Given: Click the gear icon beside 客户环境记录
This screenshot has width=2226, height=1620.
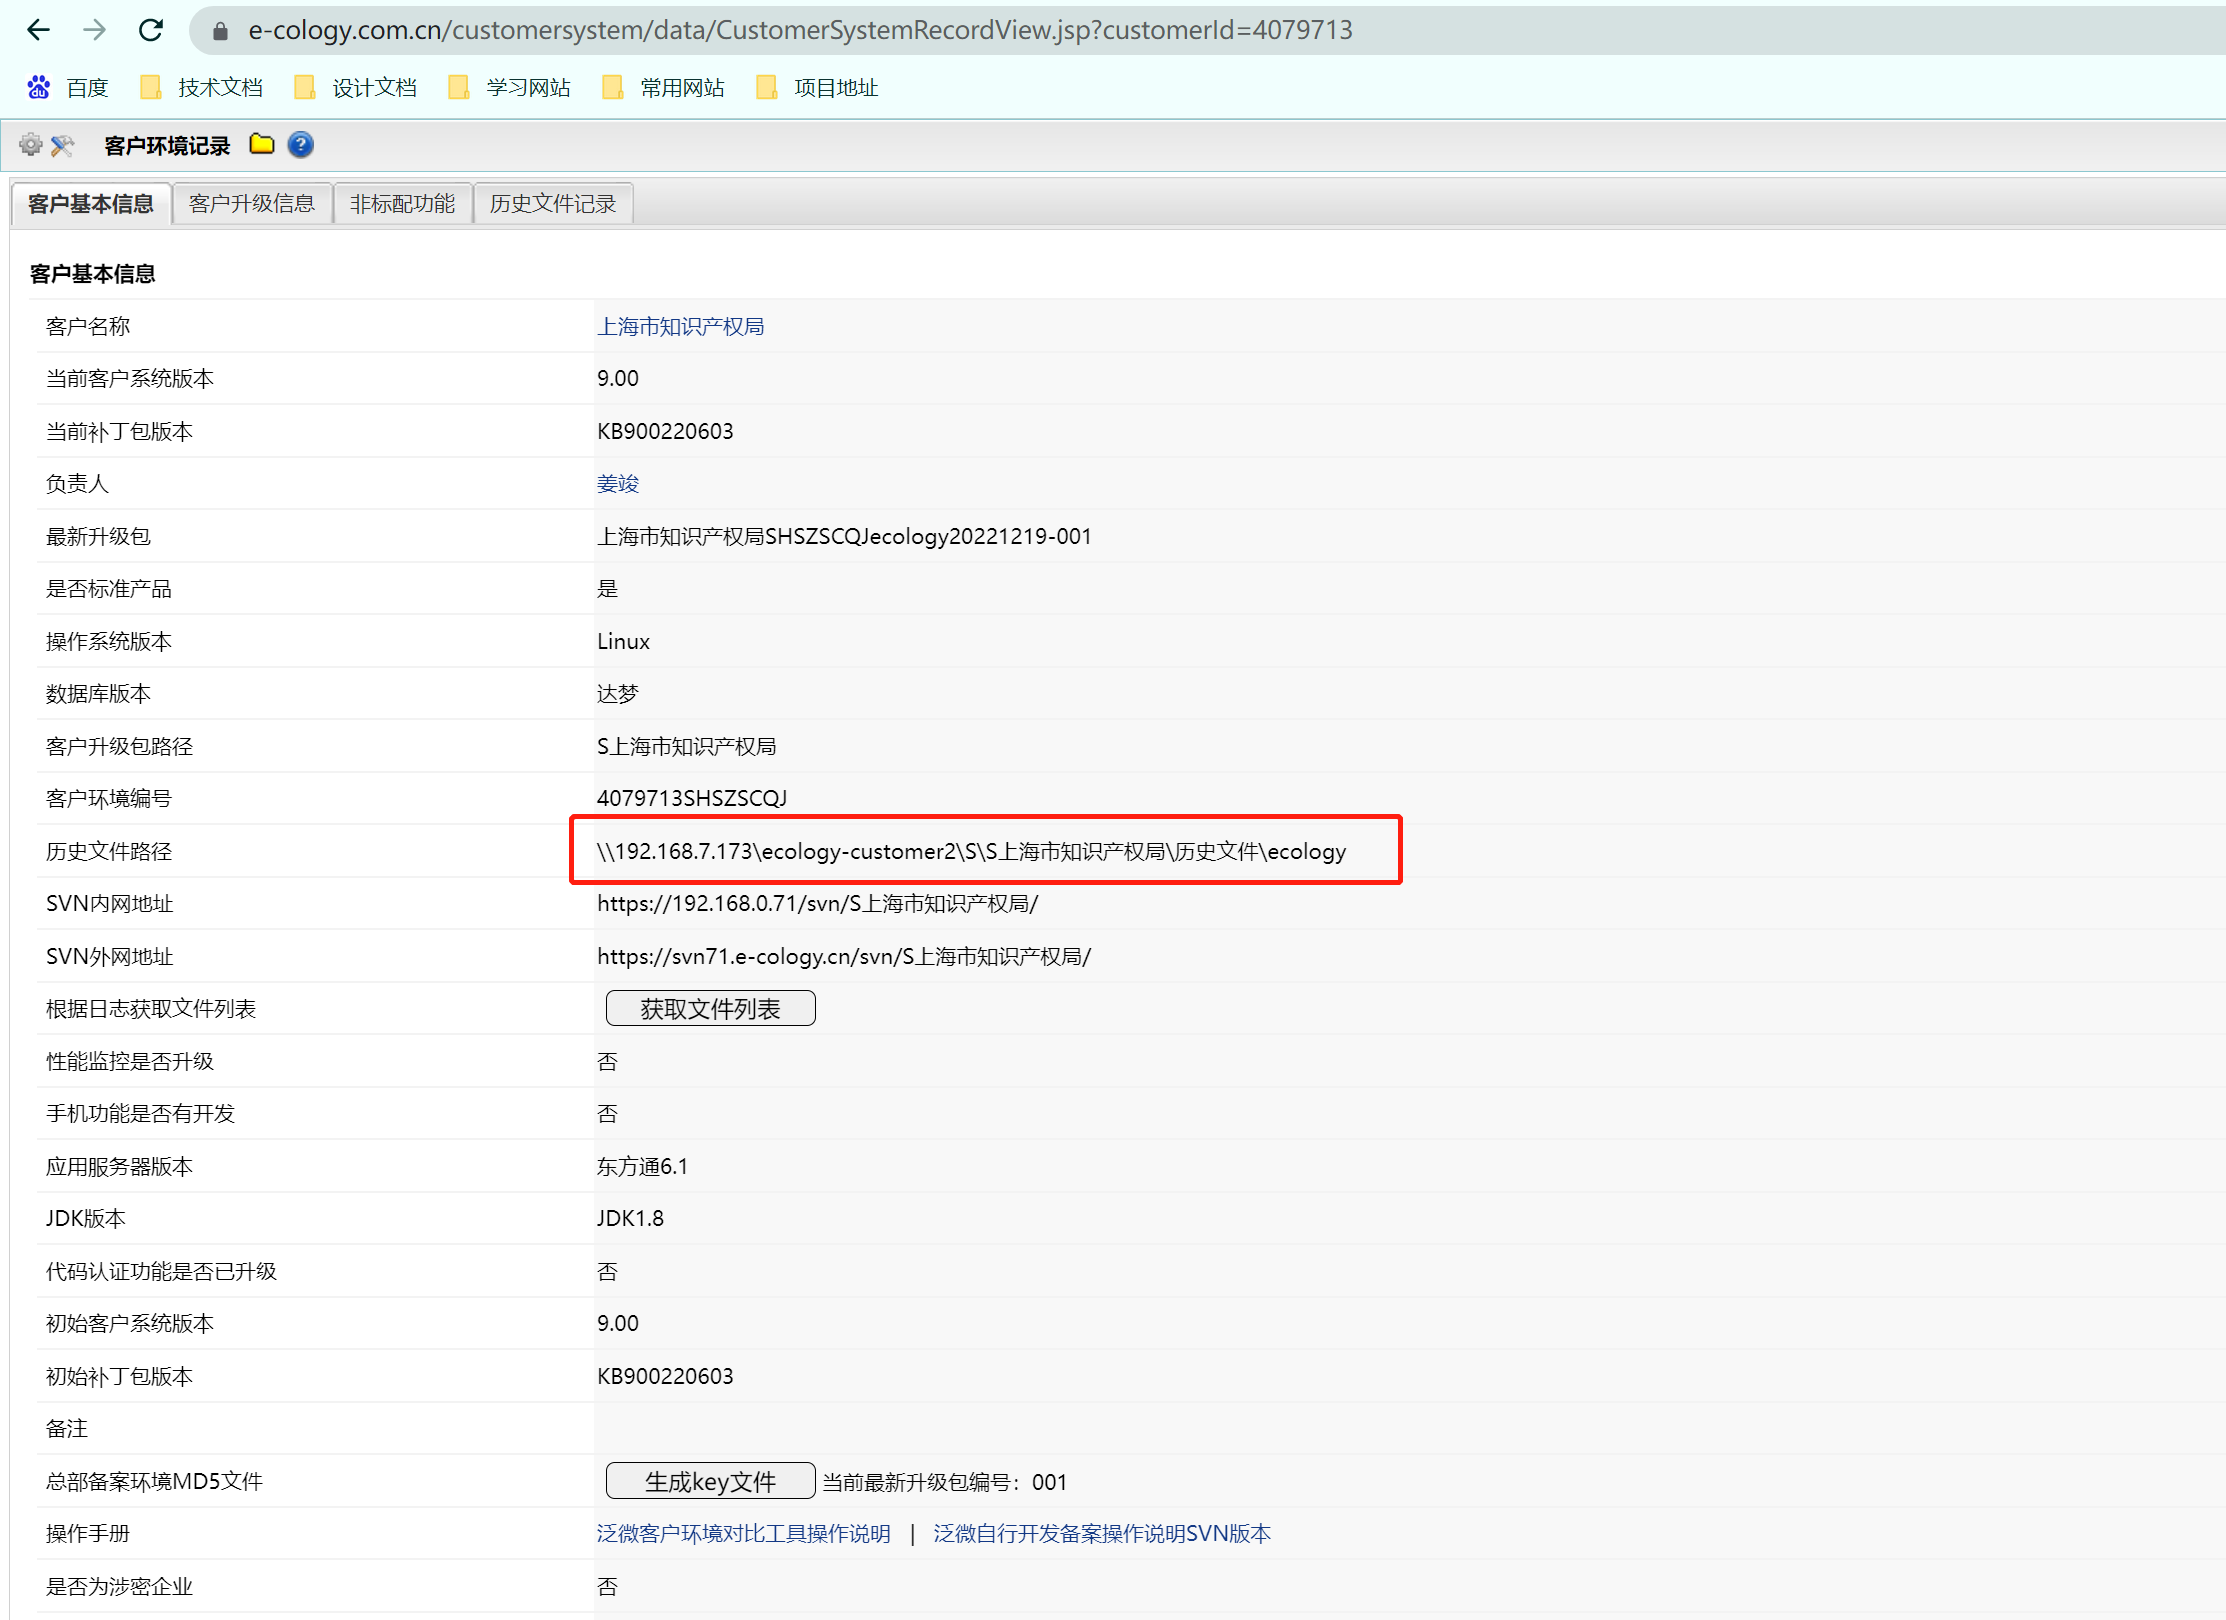Looking at the screenshot, I should click(31, 145).
